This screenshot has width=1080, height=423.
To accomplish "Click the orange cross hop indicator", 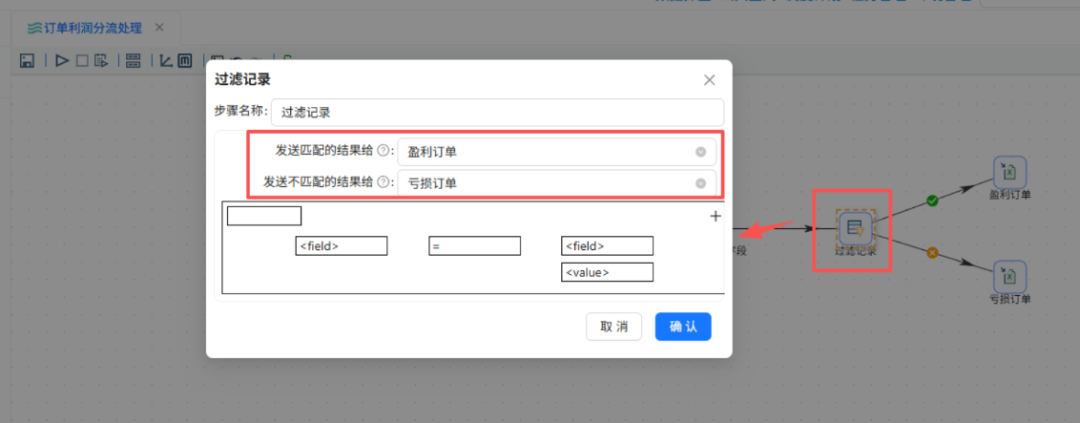I will (x=932, y=253).
